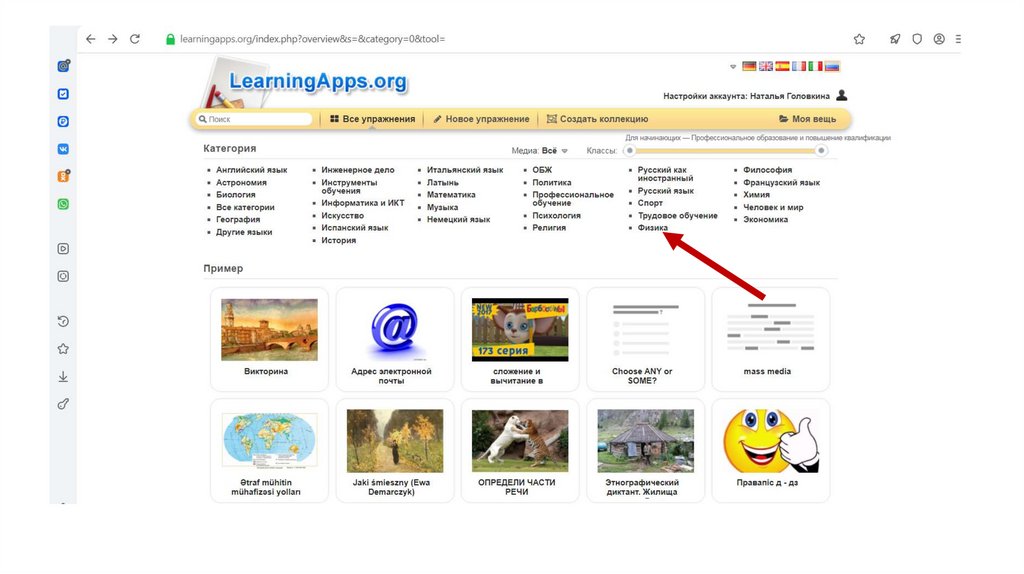Open the WhatsApp sidebar icon

(x=63, y=204)
